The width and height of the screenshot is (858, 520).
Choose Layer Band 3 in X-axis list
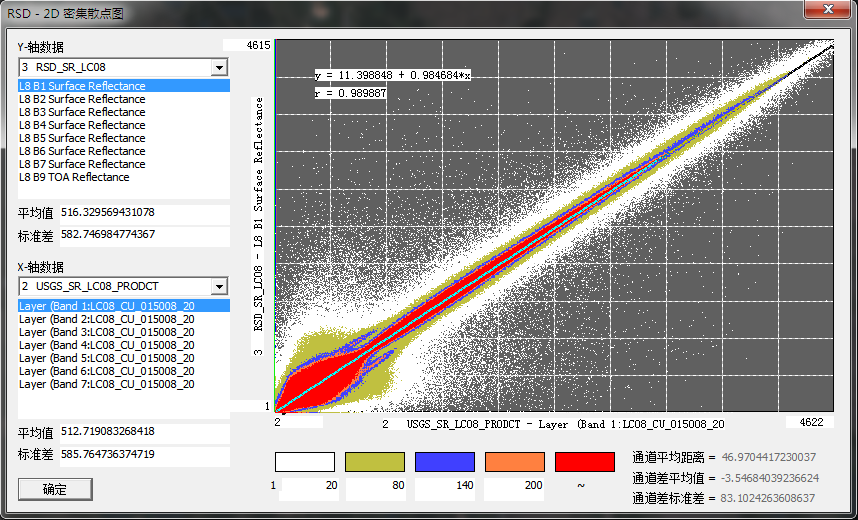click(106, 332)
